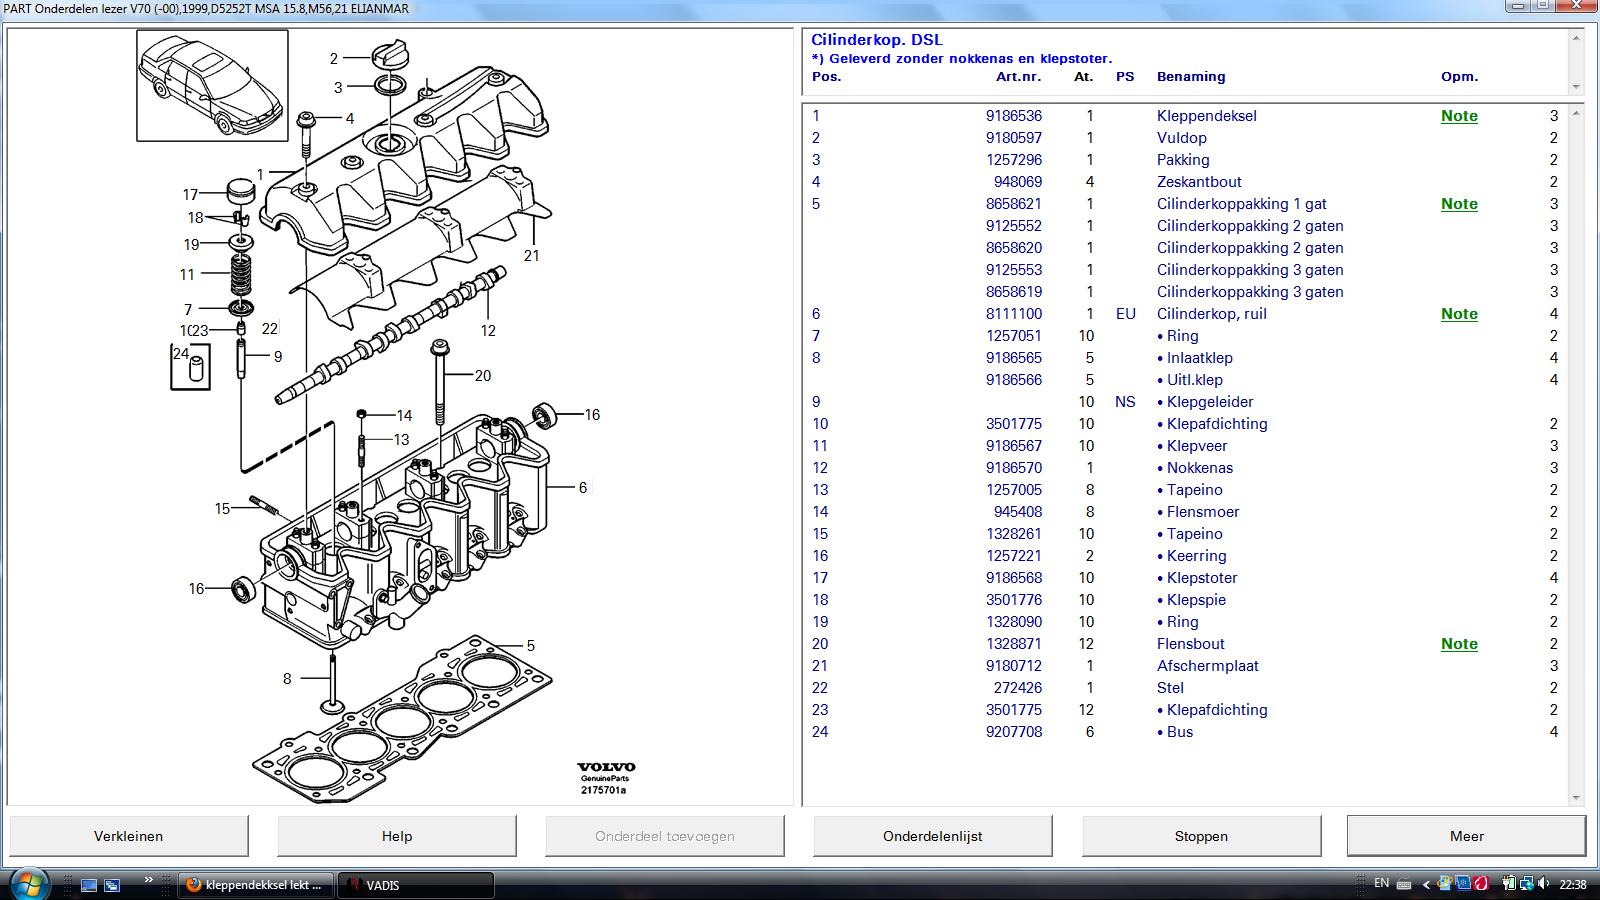This screenshot has width=1600, height=900.
Task: Click the parts list scrollbar down arrow
Action: coord(1577,798)
